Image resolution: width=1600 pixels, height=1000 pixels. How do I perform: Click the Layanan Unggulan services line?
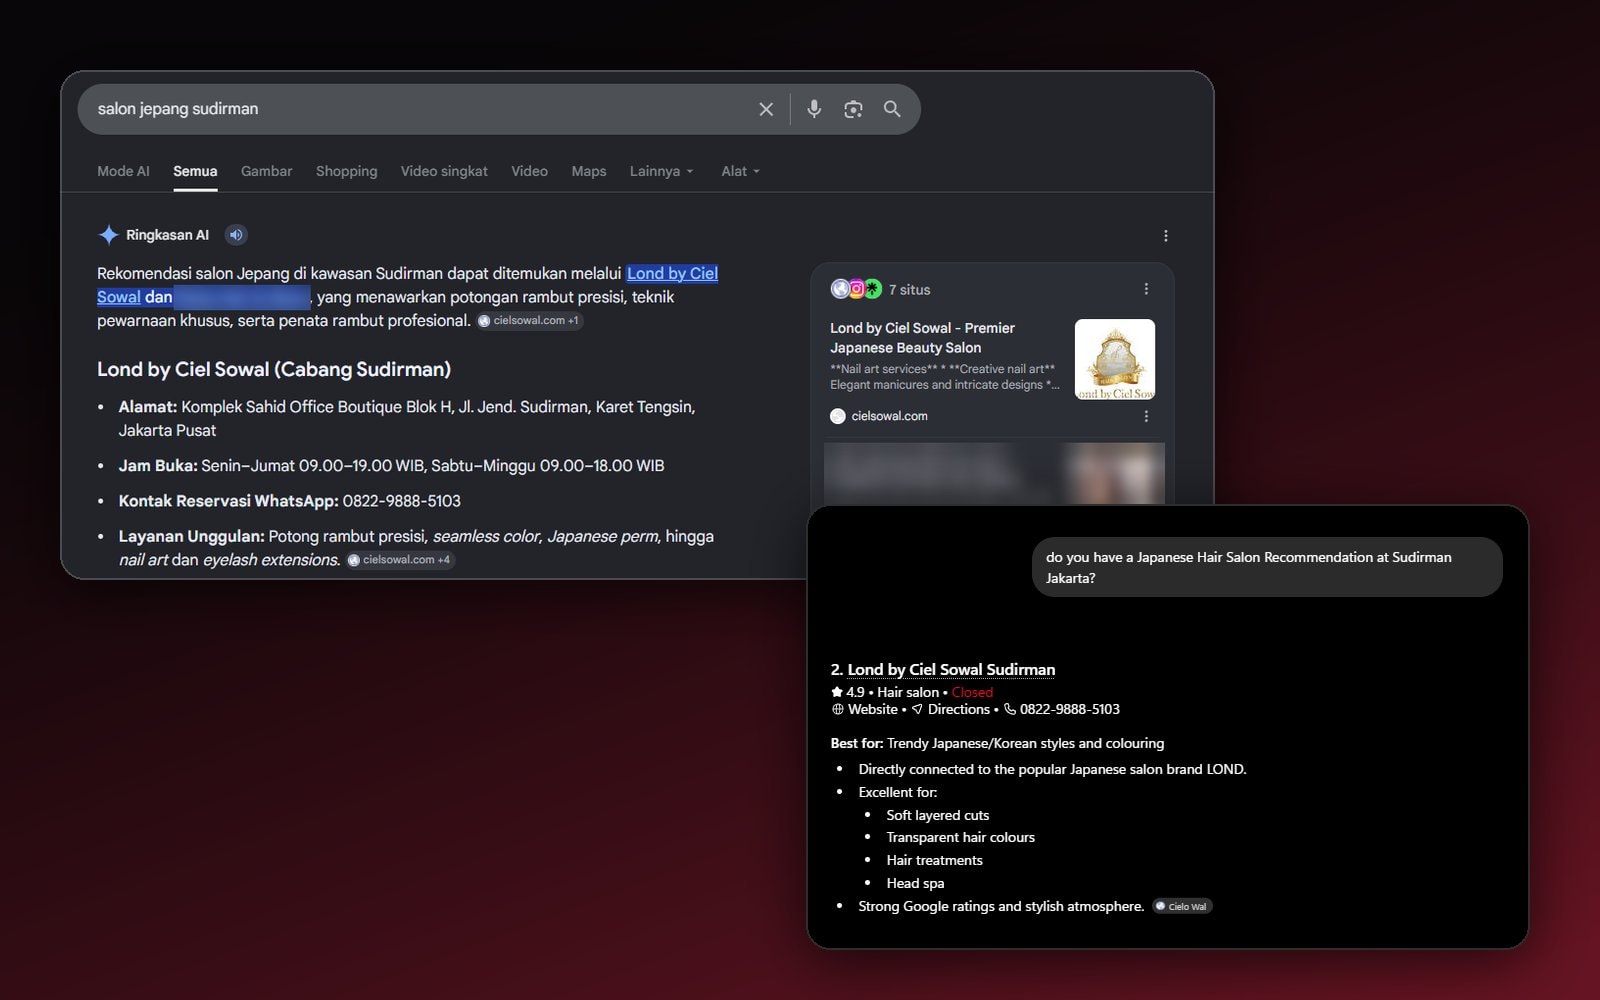416,548
